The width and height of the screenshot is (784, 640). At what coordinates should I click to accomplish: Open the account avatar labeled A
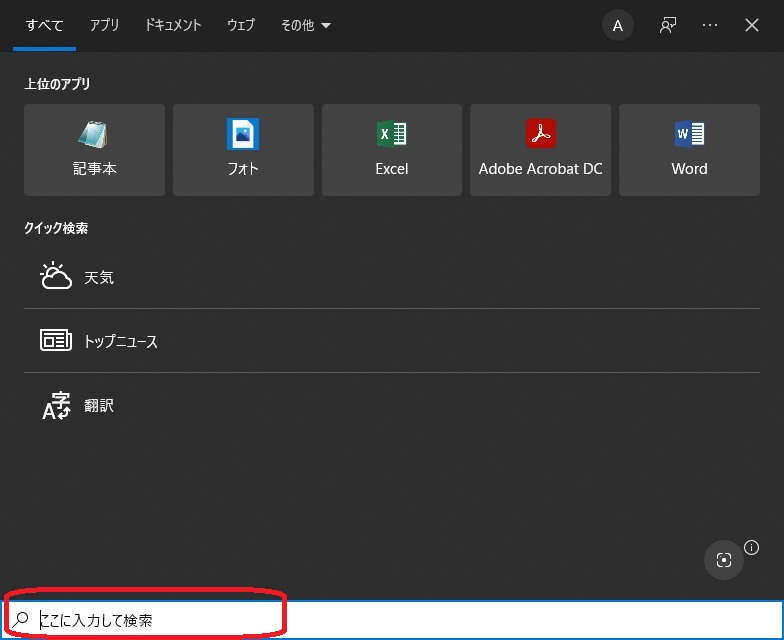(618, 25)
